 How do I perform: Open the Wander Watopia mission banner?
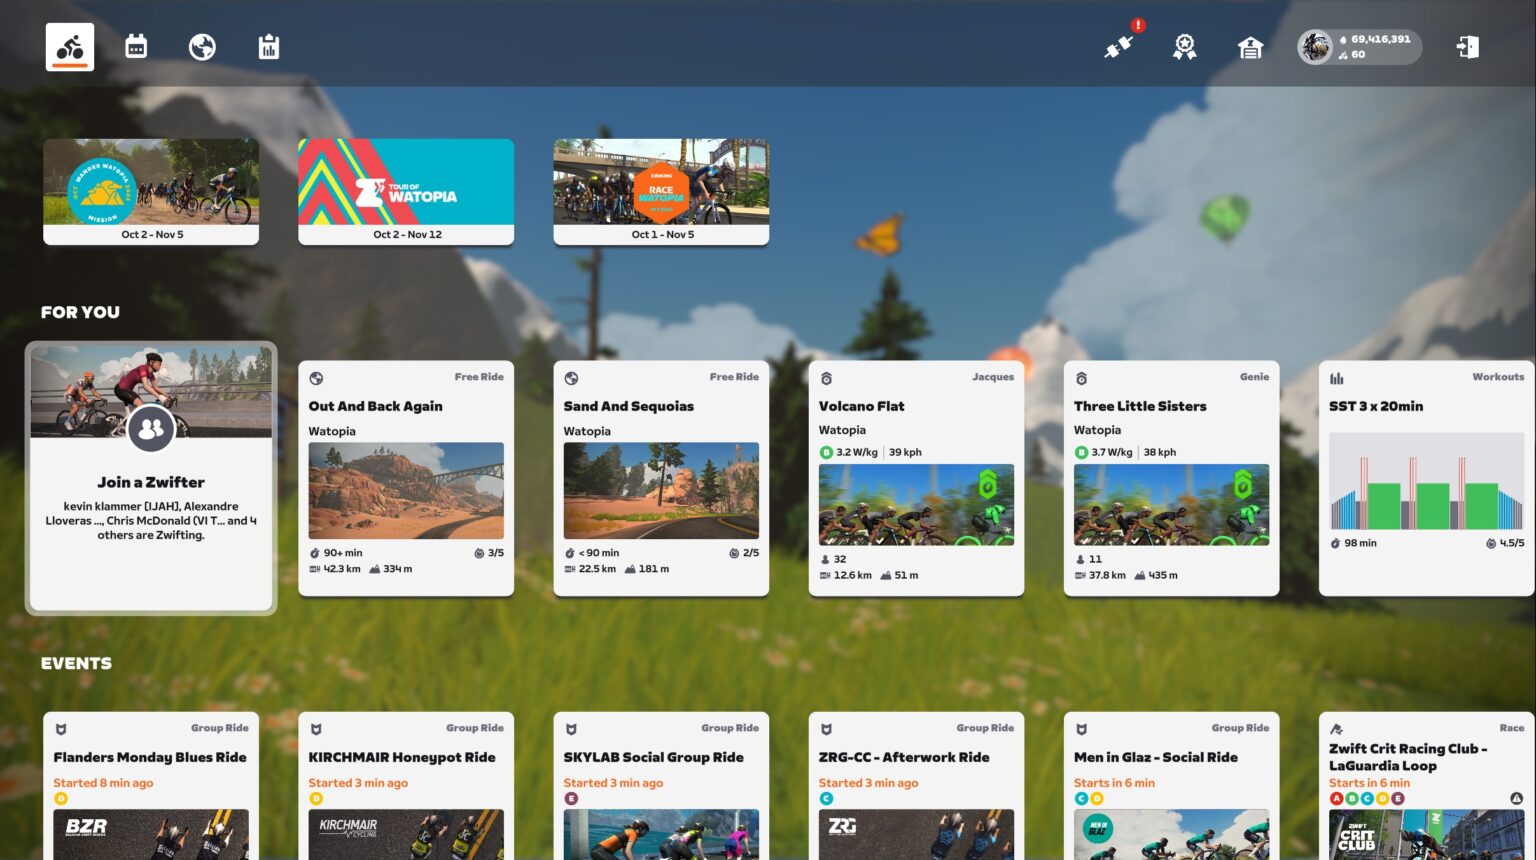point(151,191)
